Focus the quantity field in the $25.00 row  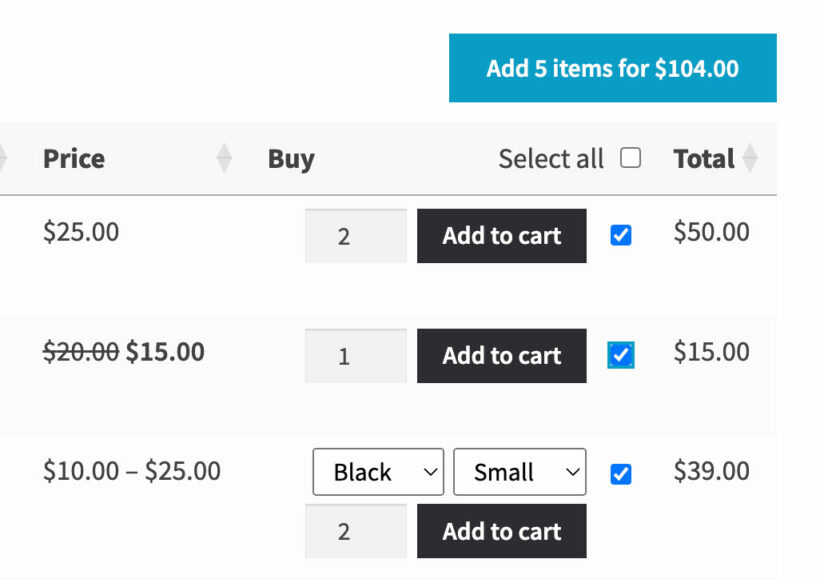coord(355,236)
